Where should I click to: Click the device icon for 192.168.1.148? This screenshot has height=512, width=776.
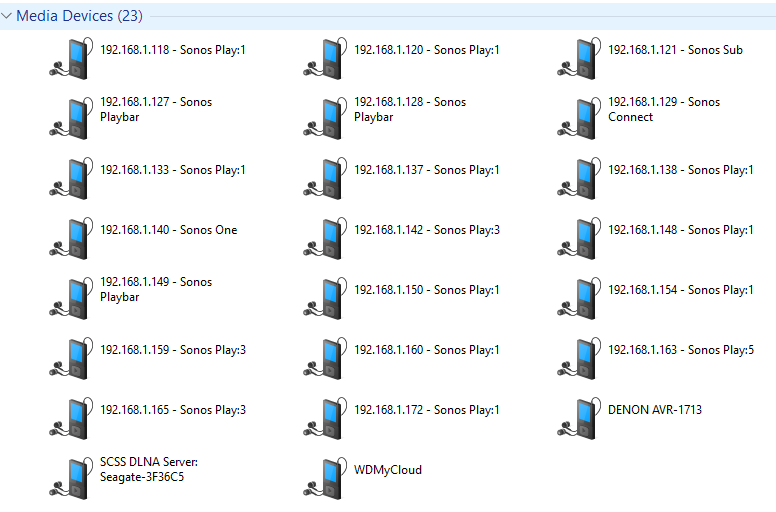click(x=579, y=238)
